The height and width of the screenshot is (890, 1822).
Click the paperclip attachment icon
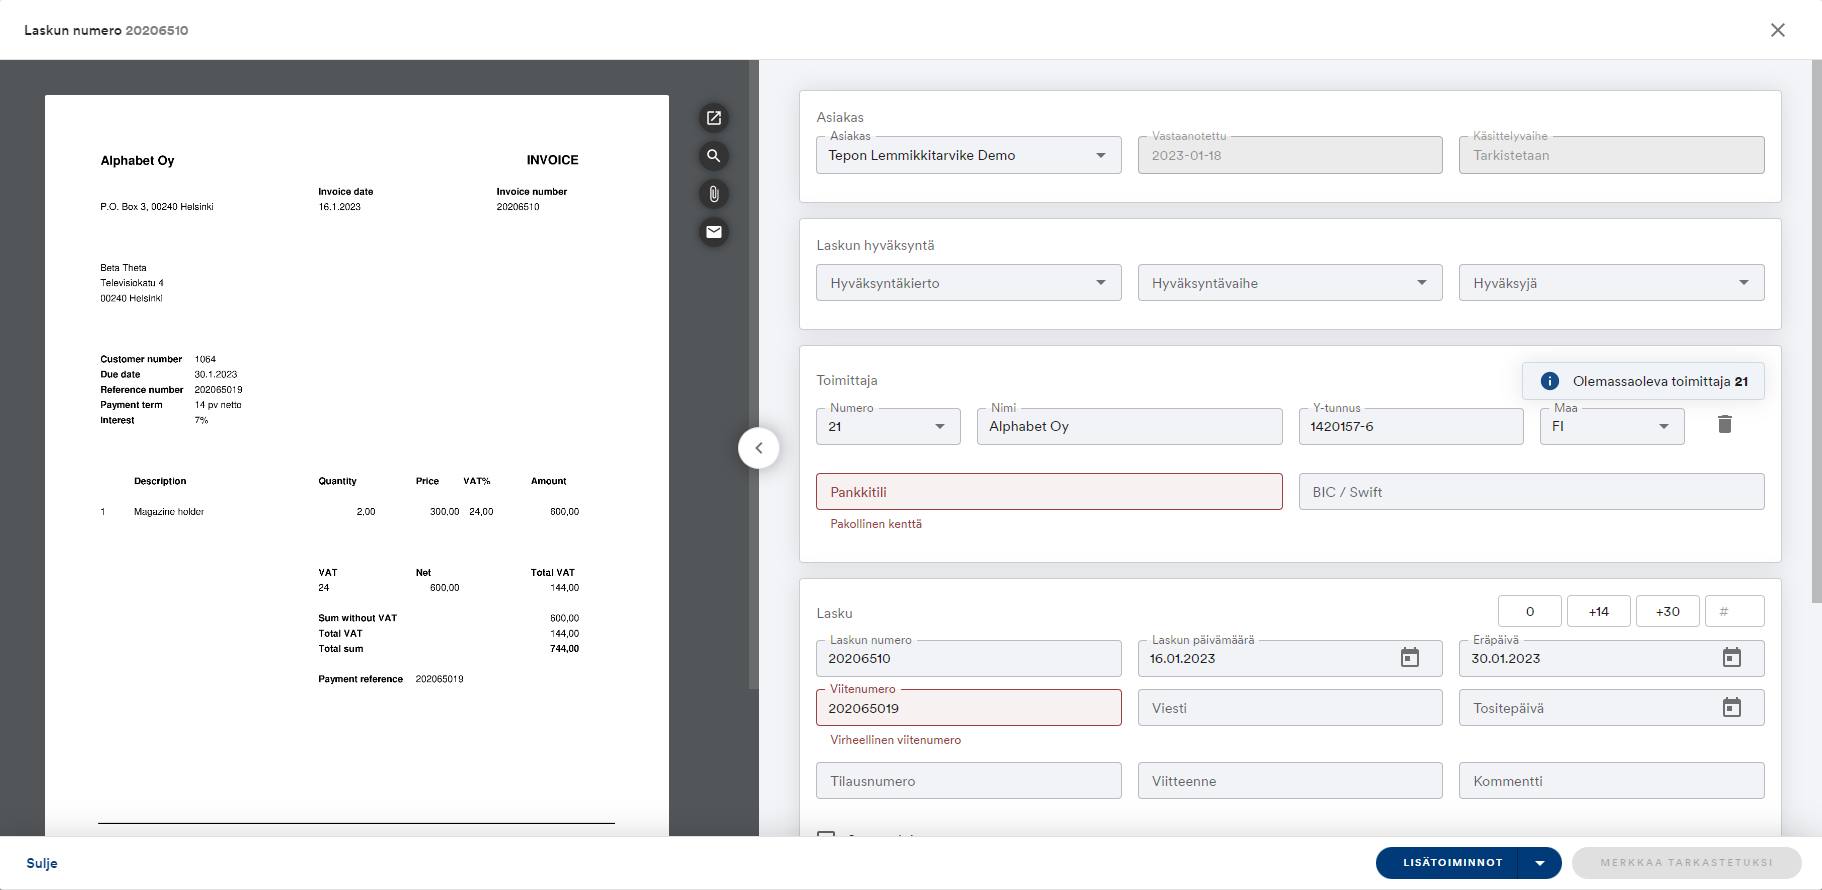coord(713,194)
